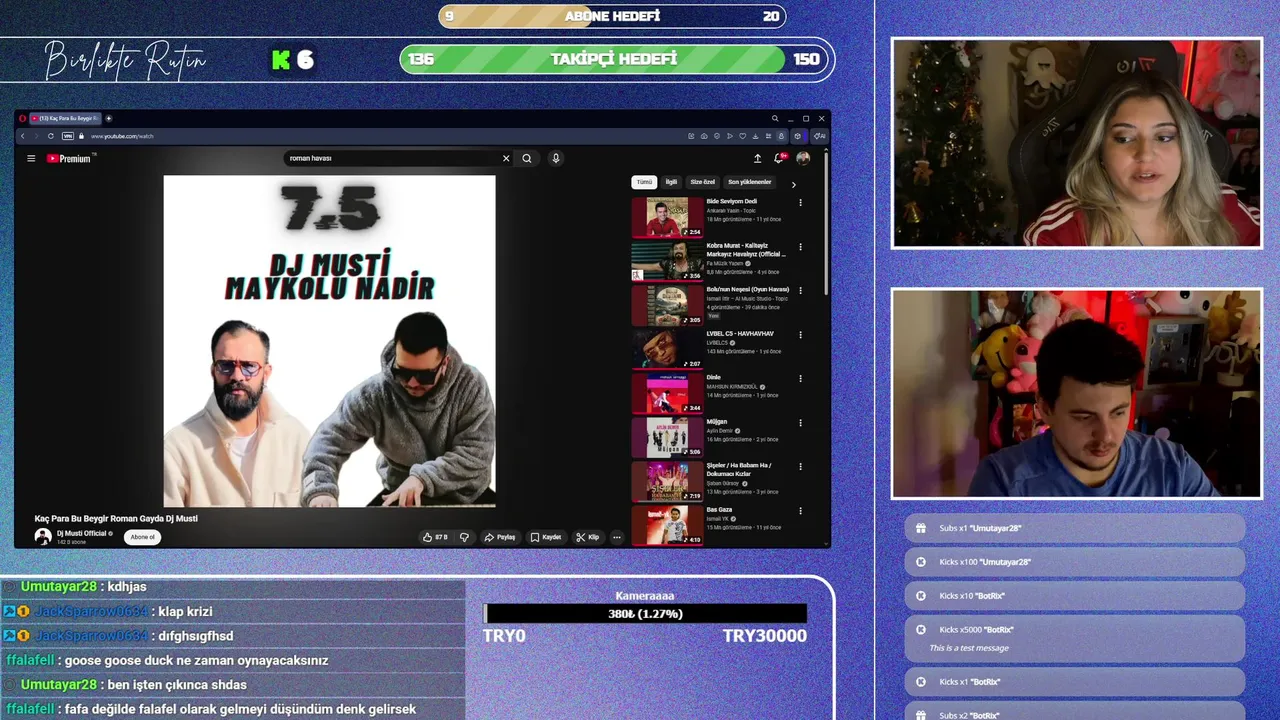The image size is (1280, 720).
Task: Open the YouTube upload/create icon
Action: [x=757, y=158]
